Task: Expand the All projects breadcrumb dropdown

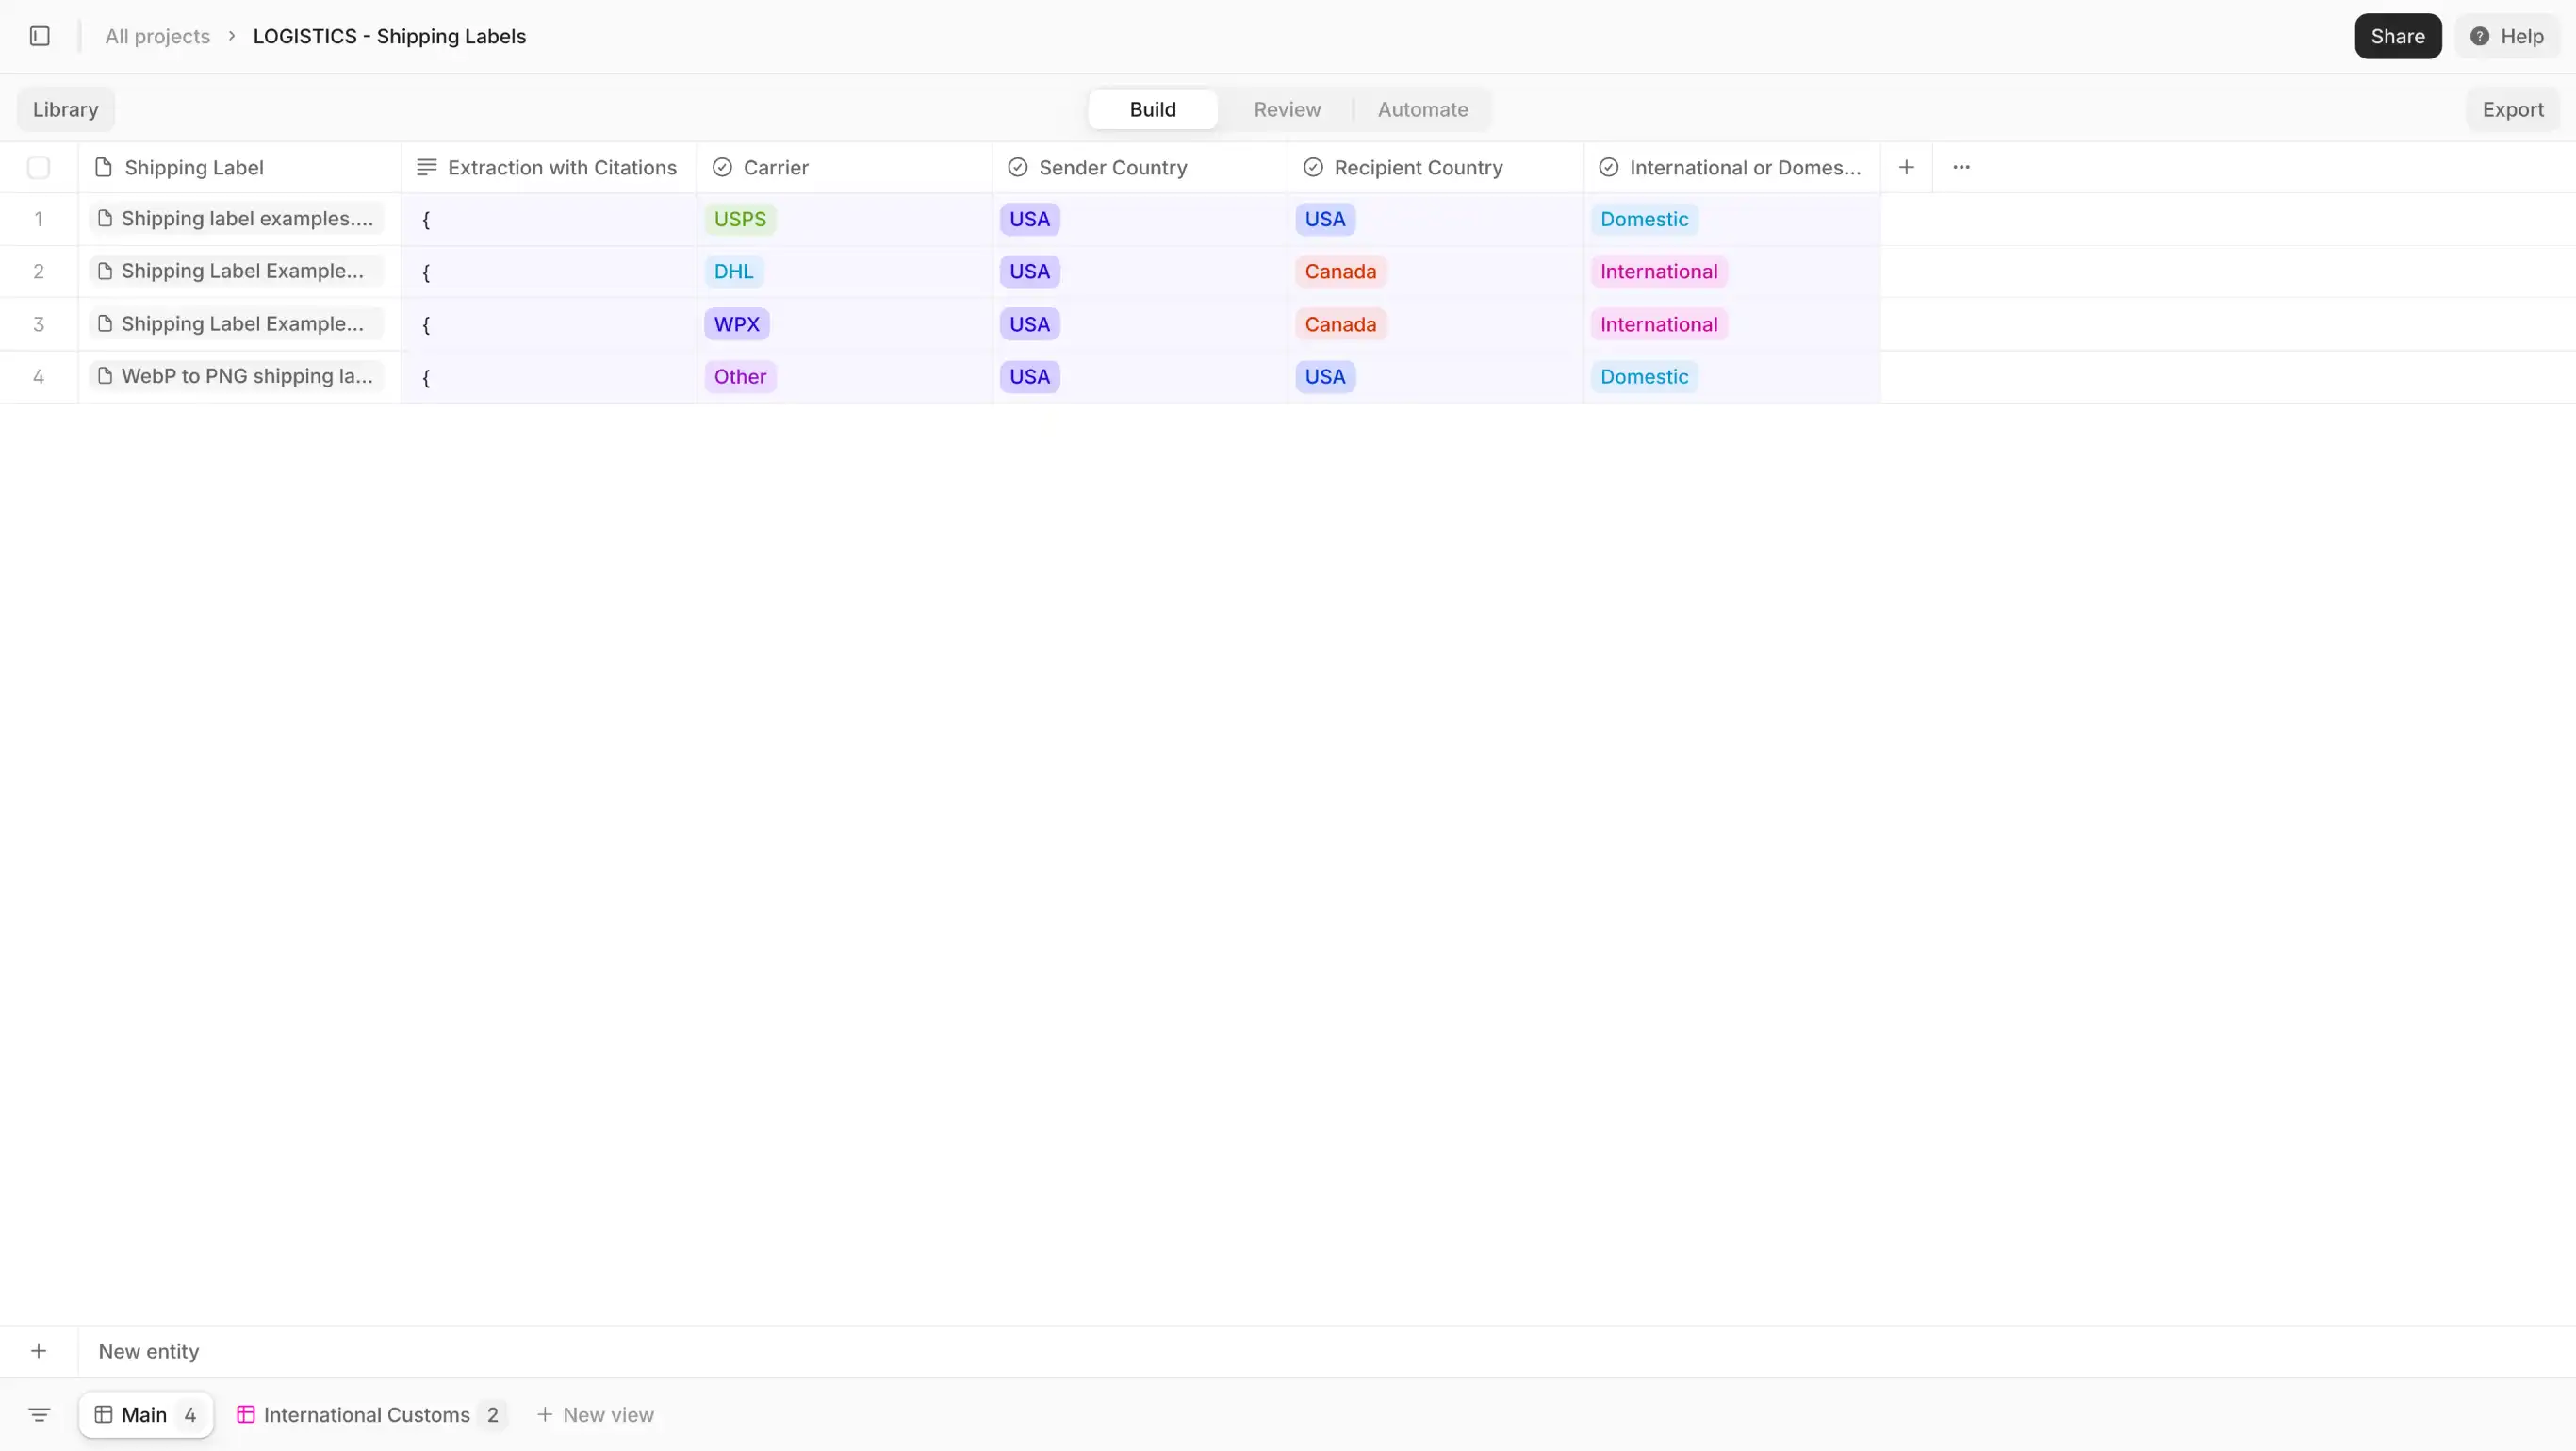Action: click(x=157, y=36)
